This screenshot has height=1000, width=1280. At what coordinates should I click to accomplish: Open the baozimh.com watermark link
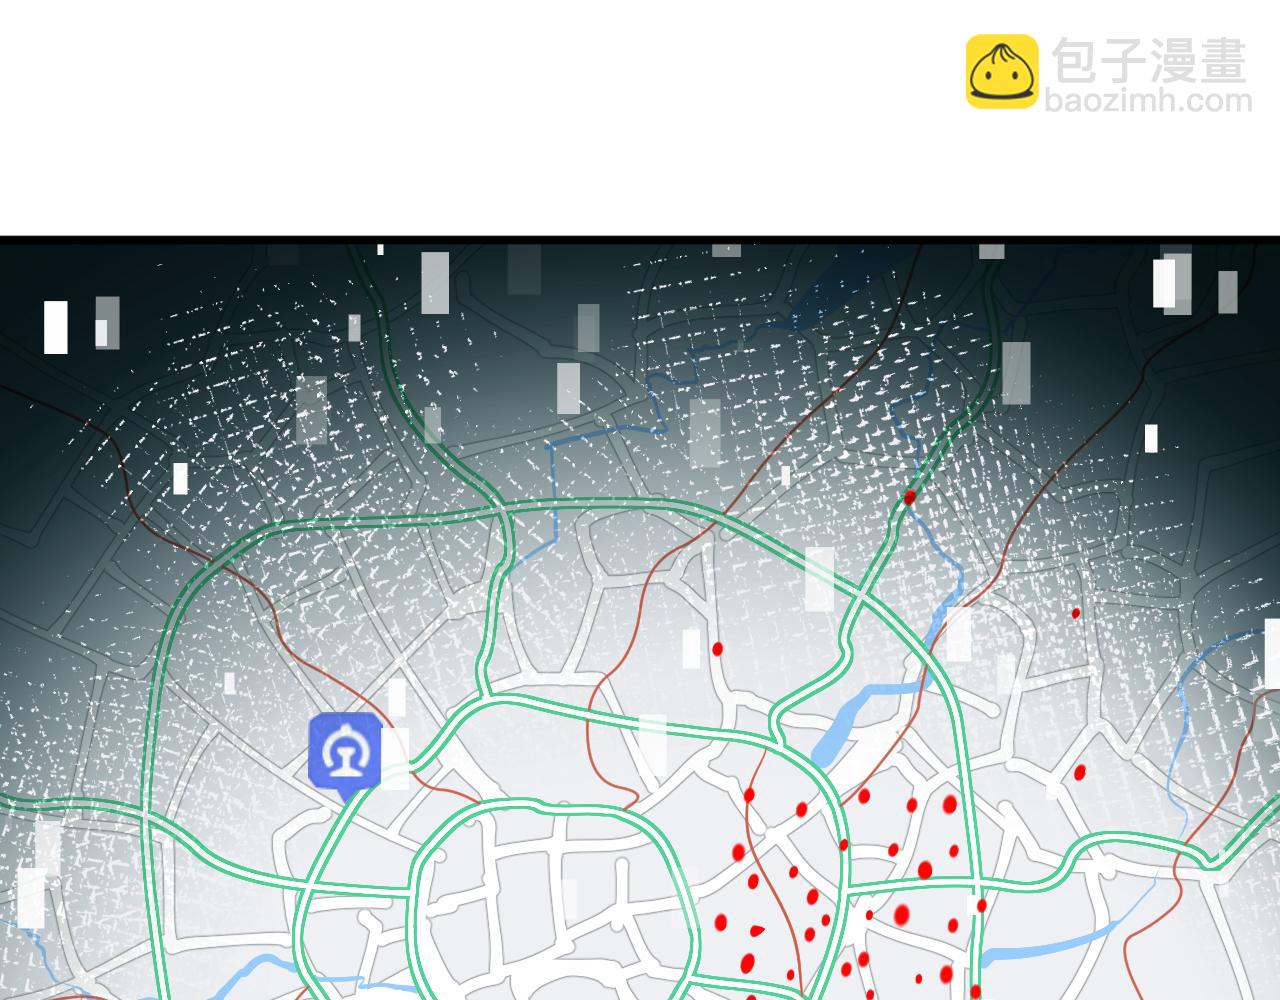click(x=1148, y=101)
